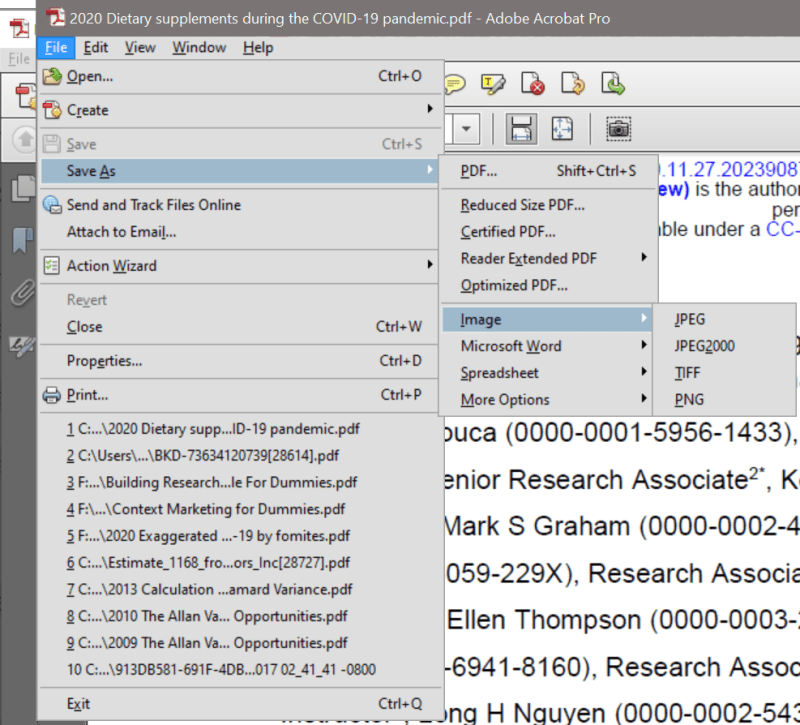Image resolution: width=800 pixels, height=725 pixels.
Task: Open the signatures panel icon
Action: pos(22,346)
